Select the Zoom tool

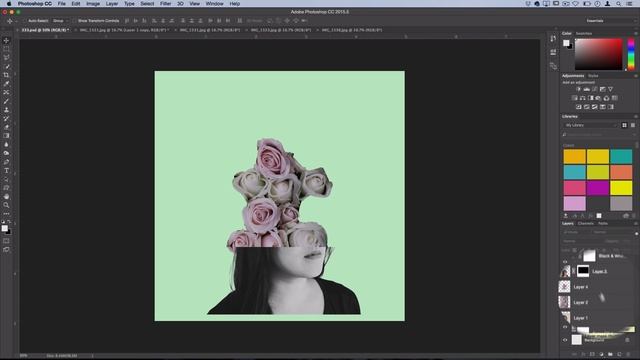[6, 205]
